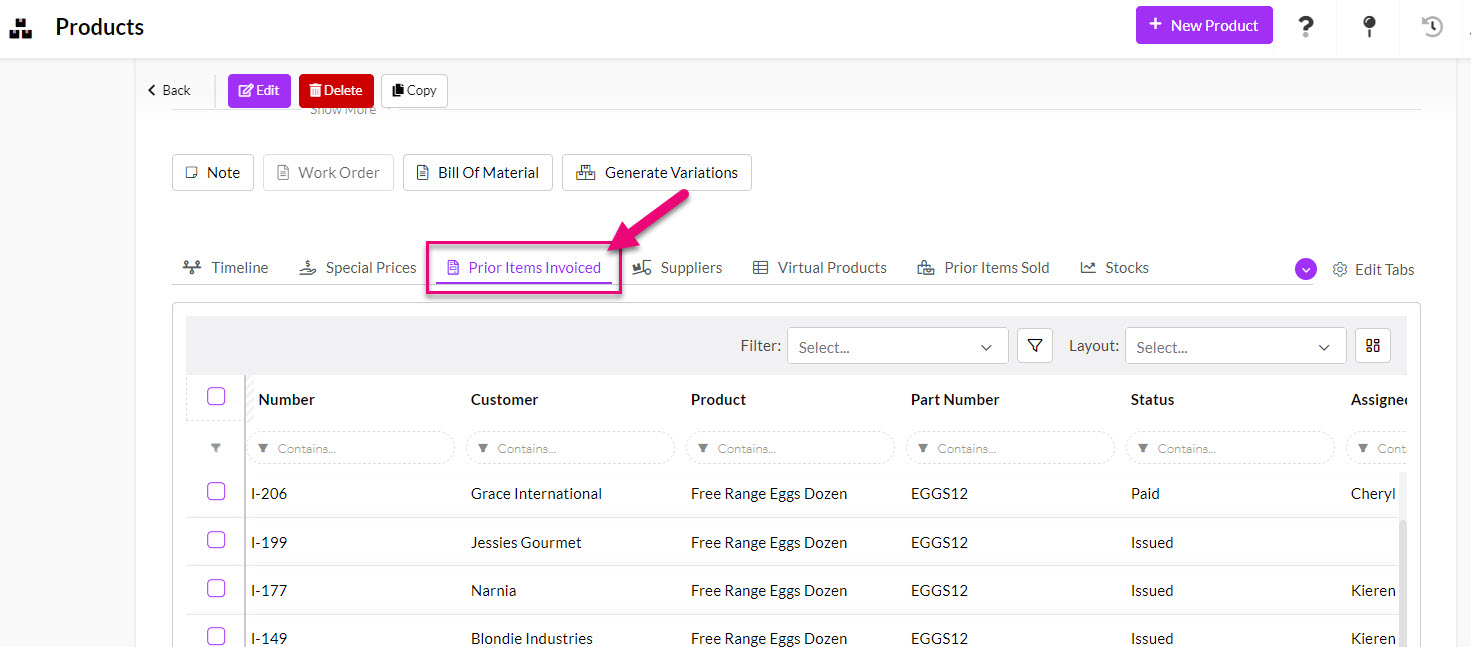Click invoice number I-177

(269, 590)
